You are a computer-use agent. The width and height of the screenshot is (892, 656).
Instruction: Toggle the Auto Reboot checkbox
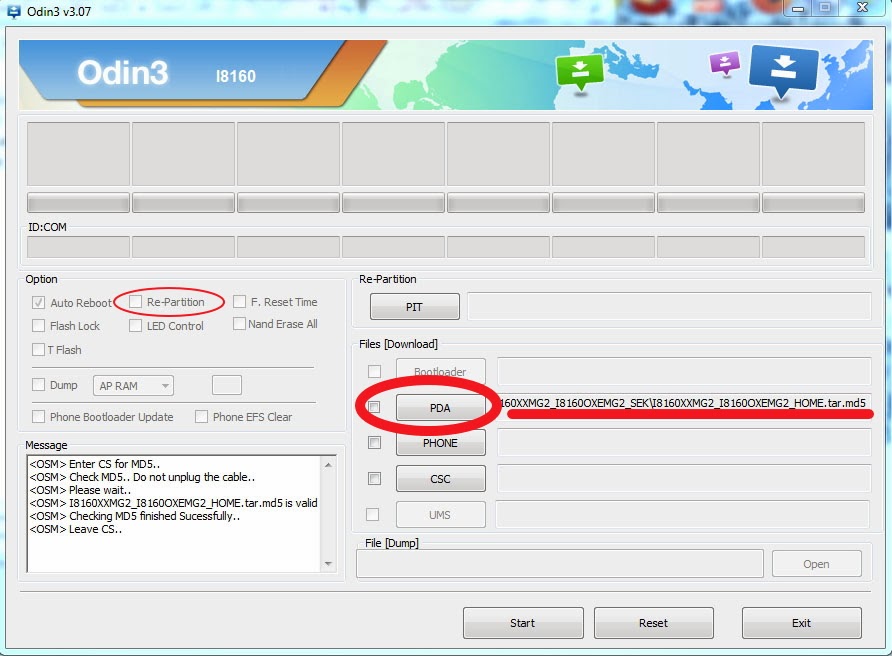point(38,303)
